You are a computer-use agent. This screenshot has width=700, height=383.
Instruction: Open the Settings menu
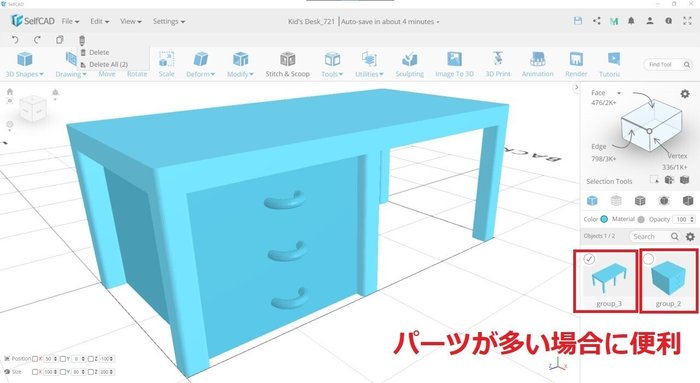[x=169, y=21]
